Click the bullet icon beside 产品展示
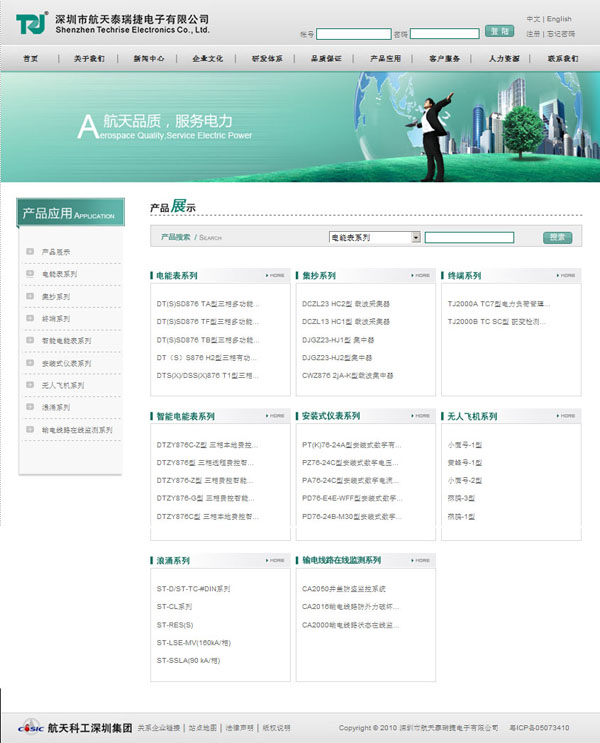Viewport: 600px width, 743px height. click(x=30, y=251)
